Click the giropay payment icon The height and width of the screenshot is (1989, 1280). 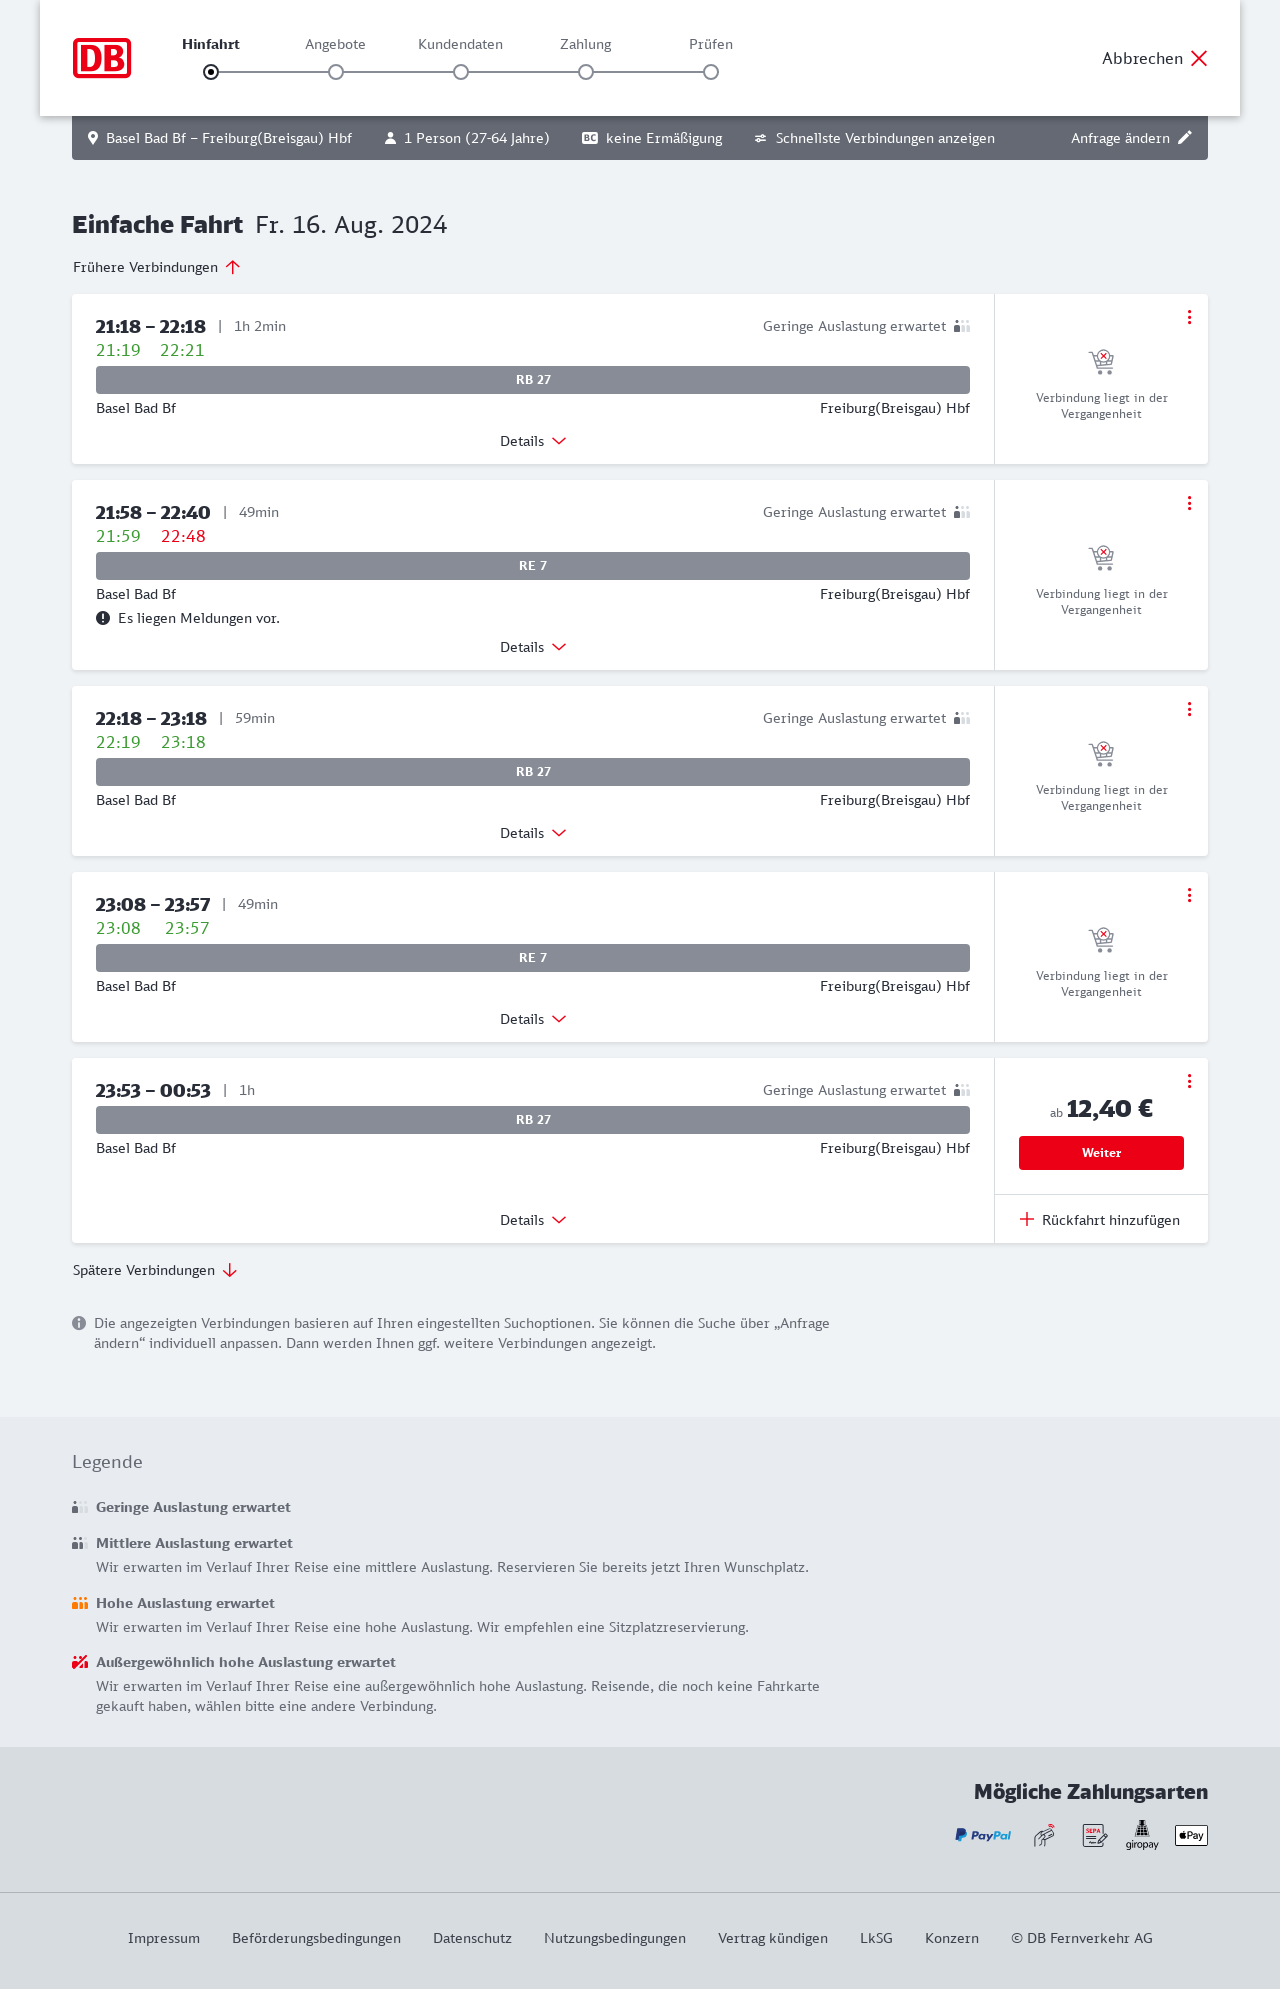click(1142, 1835)
